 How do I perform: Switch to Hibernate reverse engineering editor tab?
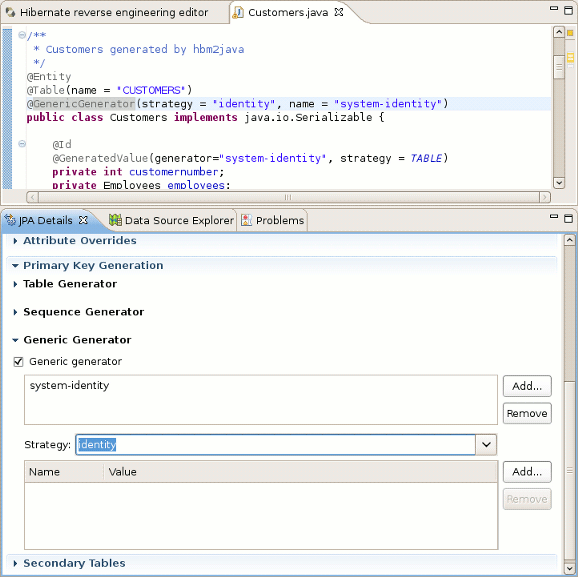point(114,13)
